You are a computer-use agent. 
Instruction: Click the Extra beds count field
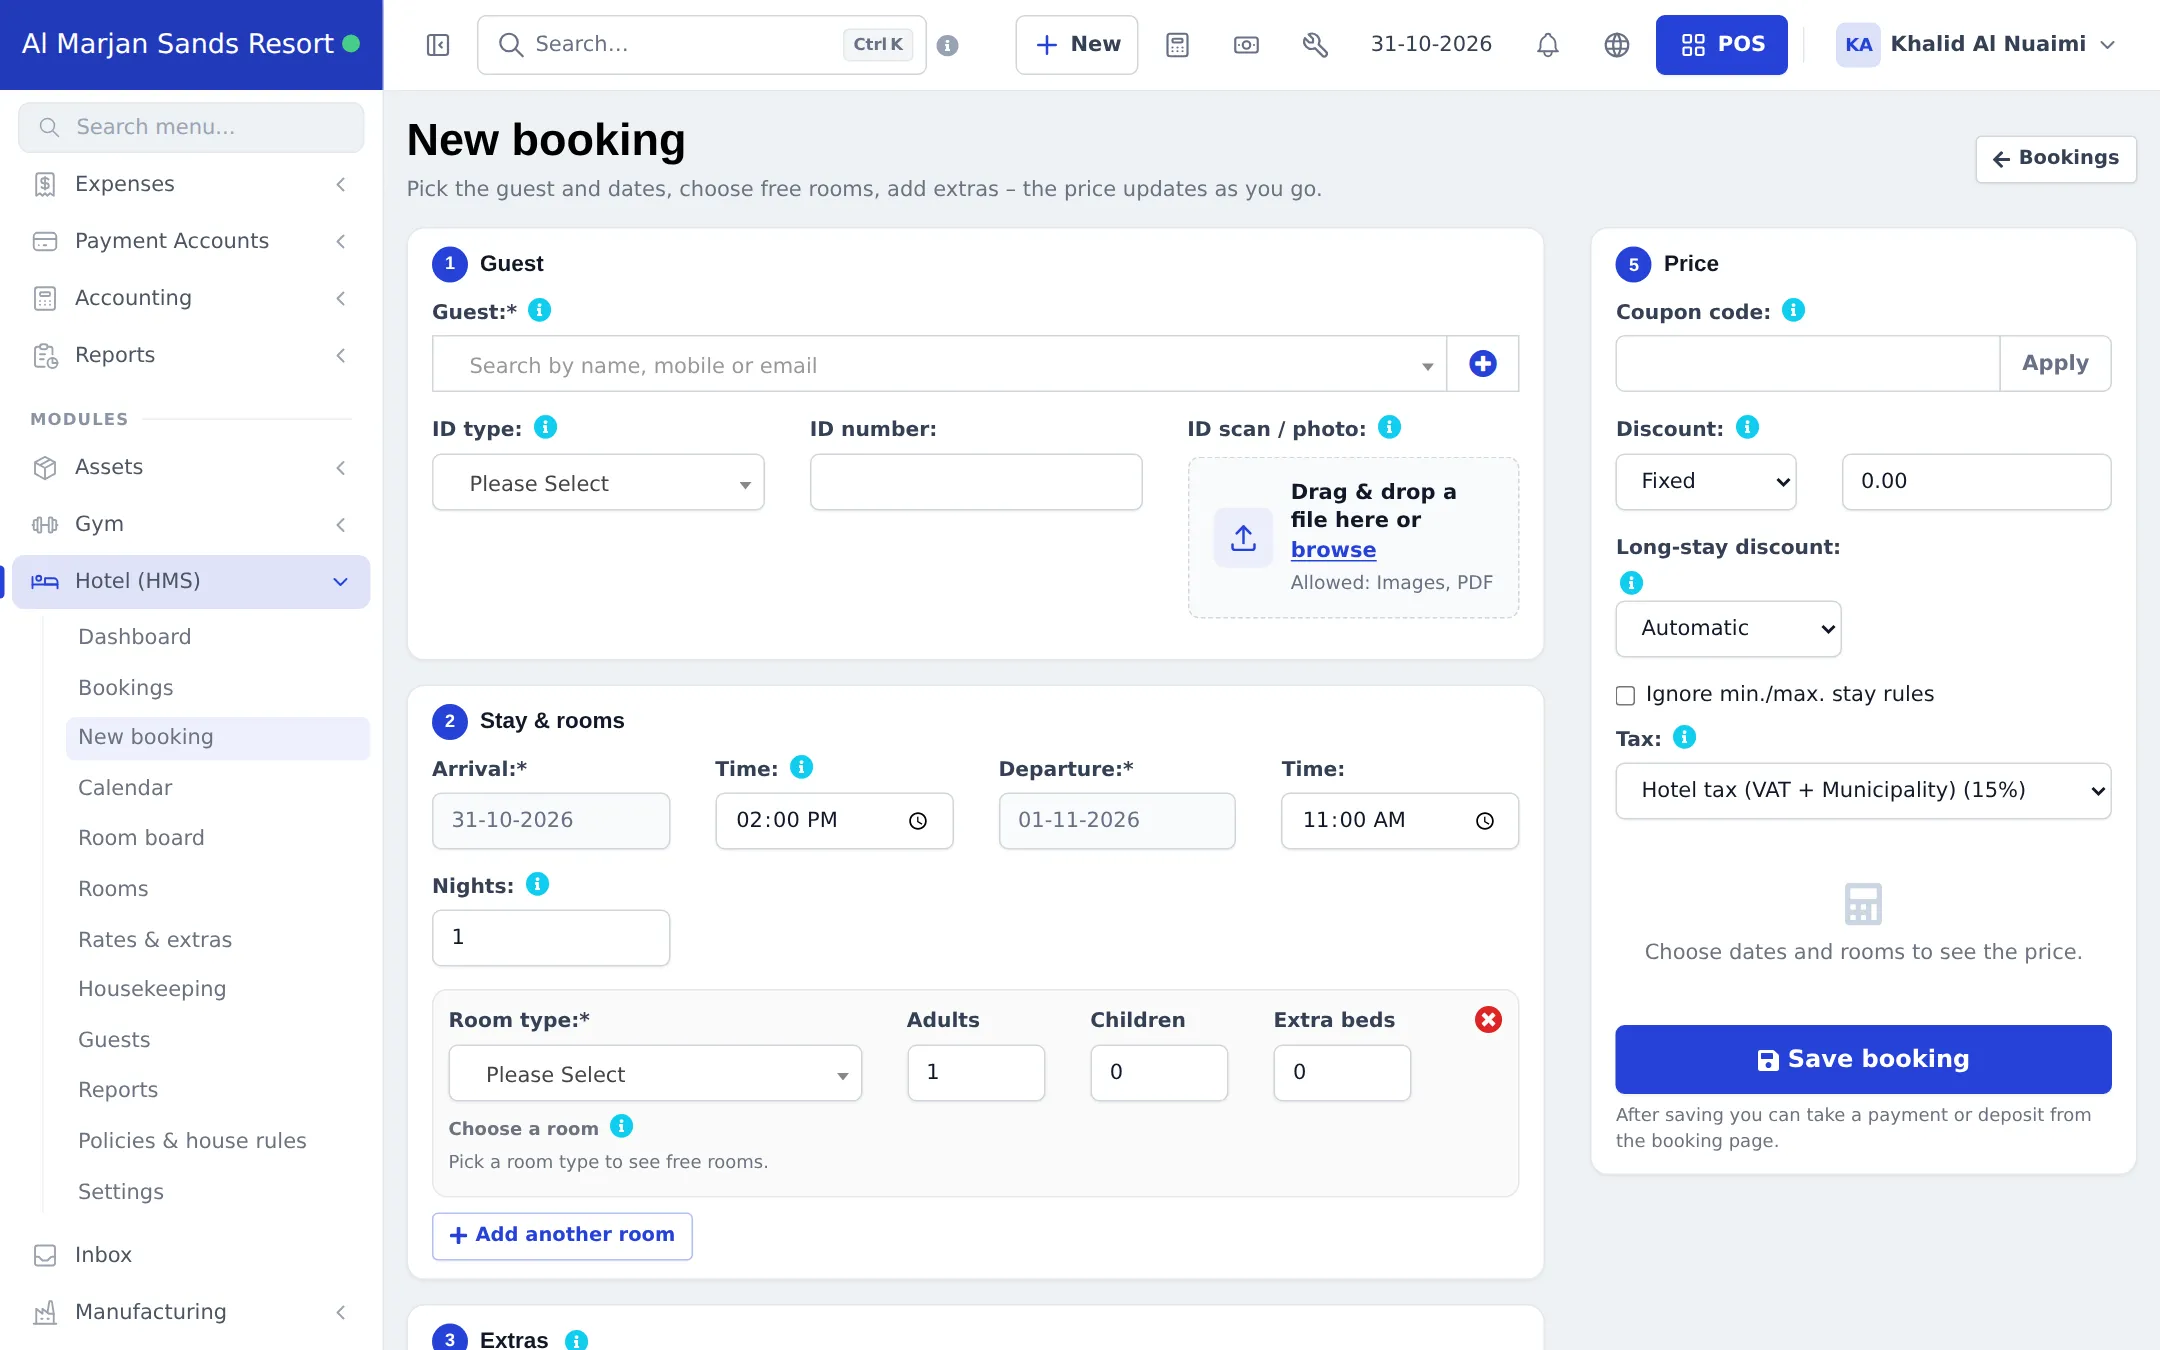point(1341,1073)
